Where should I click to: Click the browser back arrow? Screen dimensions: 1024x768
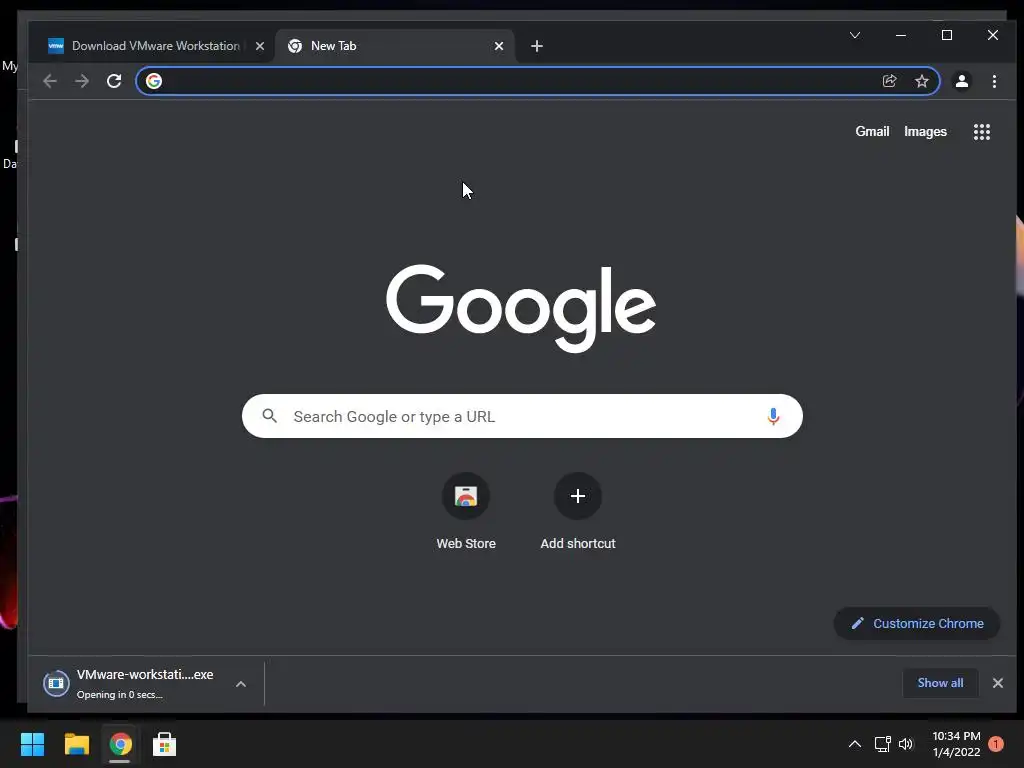tap(50, 81)
